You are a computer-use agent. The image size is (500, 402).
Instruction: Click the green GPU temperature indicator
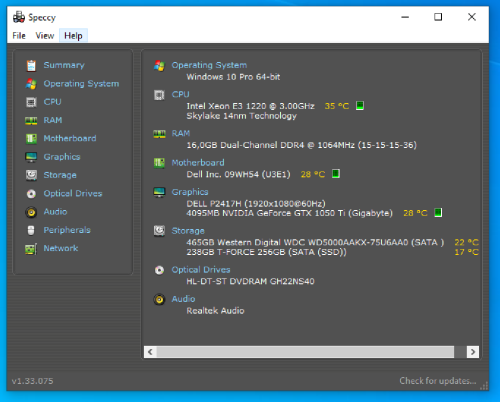pos(438,213)
